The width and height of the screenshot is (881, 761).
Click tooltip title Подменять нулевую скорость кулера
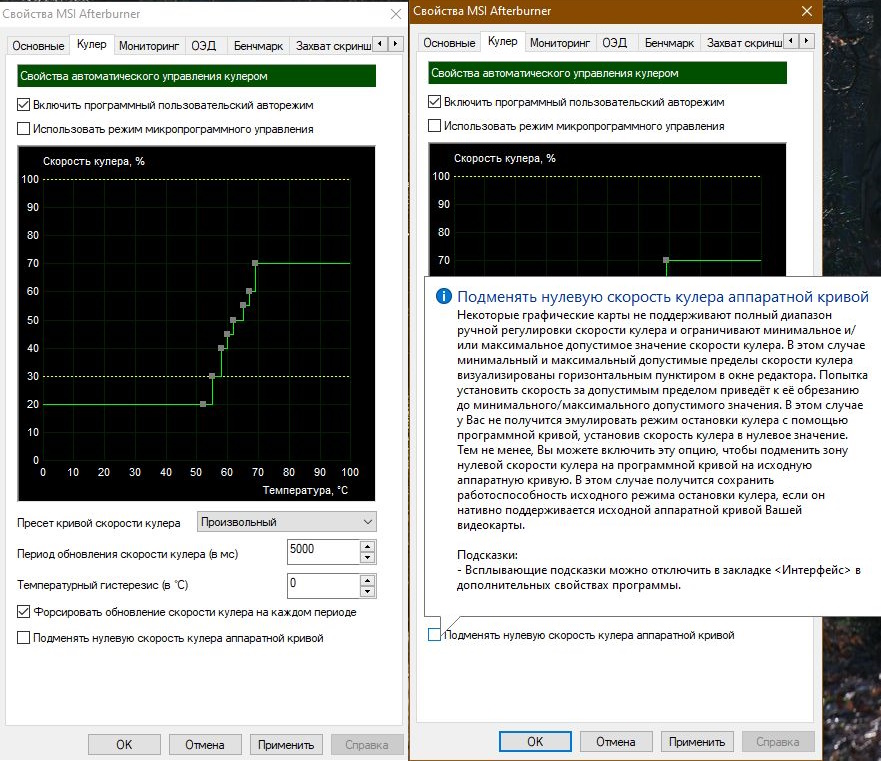(x=663, y=297)
